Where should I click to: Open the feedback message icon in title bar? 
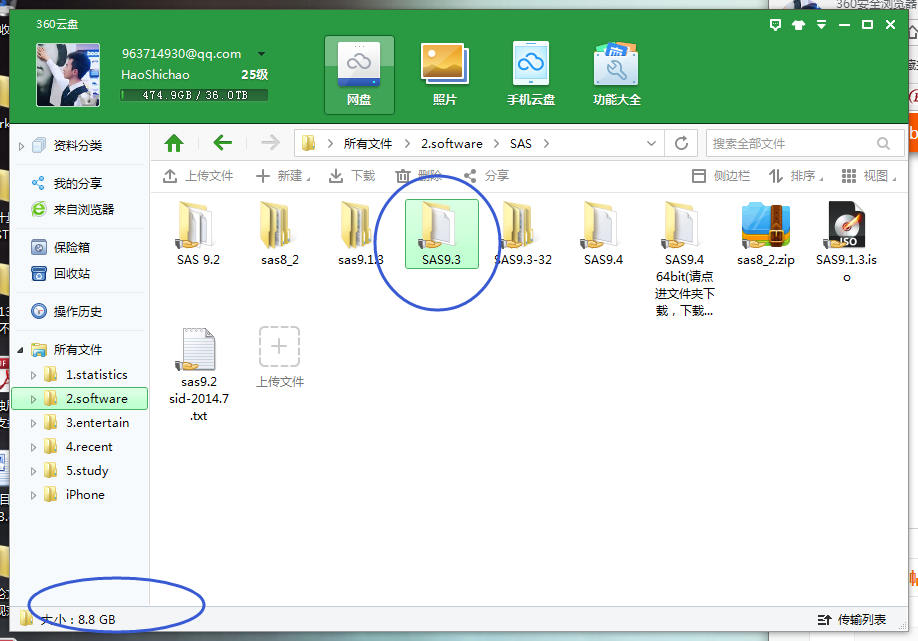coord(775,25)
